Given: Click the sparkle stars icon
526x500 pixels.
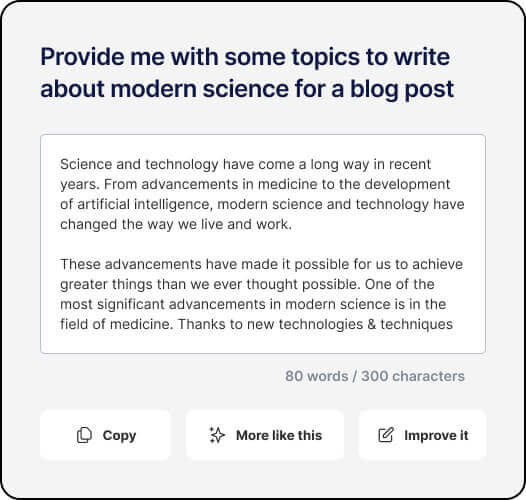Looking at the screenshot, I should (217, 435).
